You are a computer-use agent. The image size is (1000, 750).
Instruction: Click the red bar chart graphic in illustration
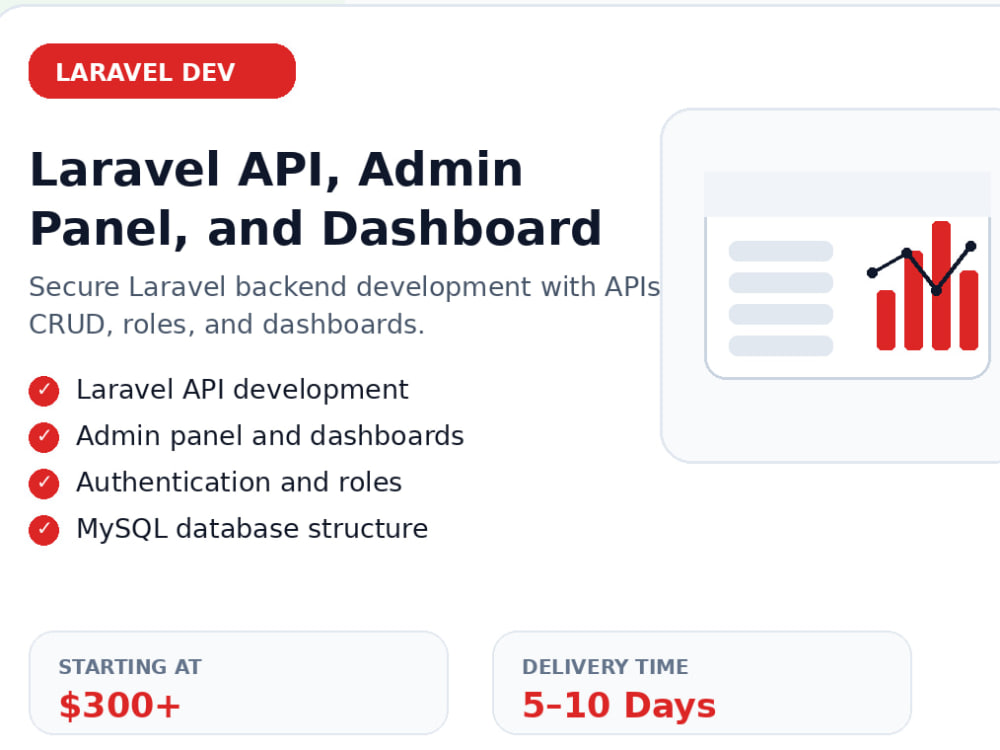[927, 286]
